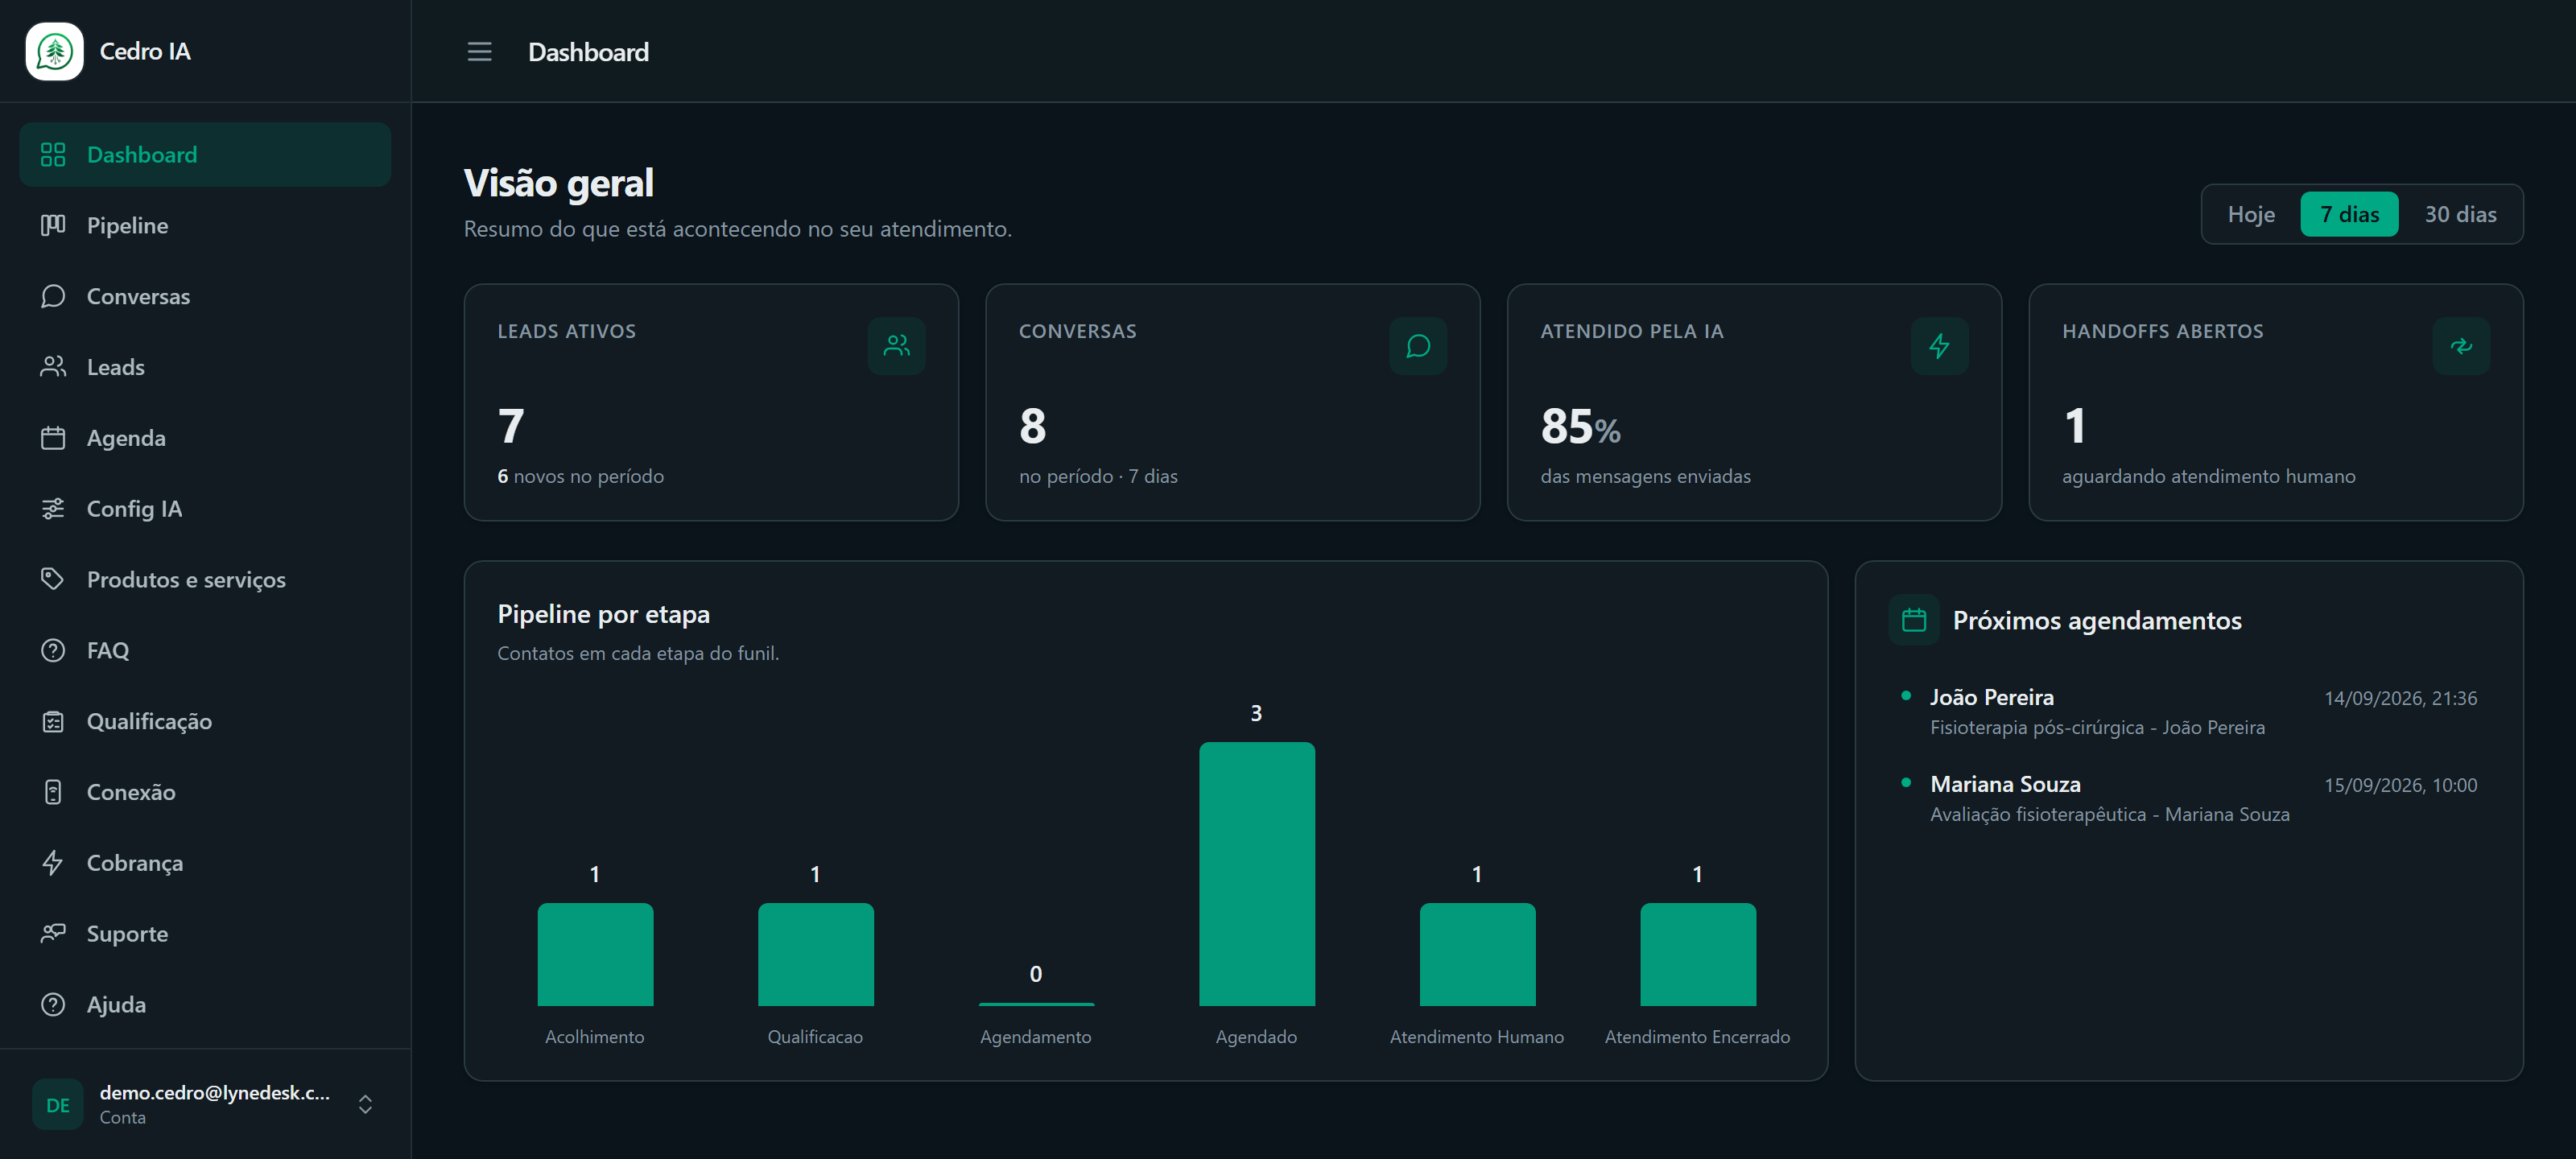The height and width of the screenshot is (1159, 2576).
Task: Open the Conexão sidebar item
Action: tap(205, 792)
